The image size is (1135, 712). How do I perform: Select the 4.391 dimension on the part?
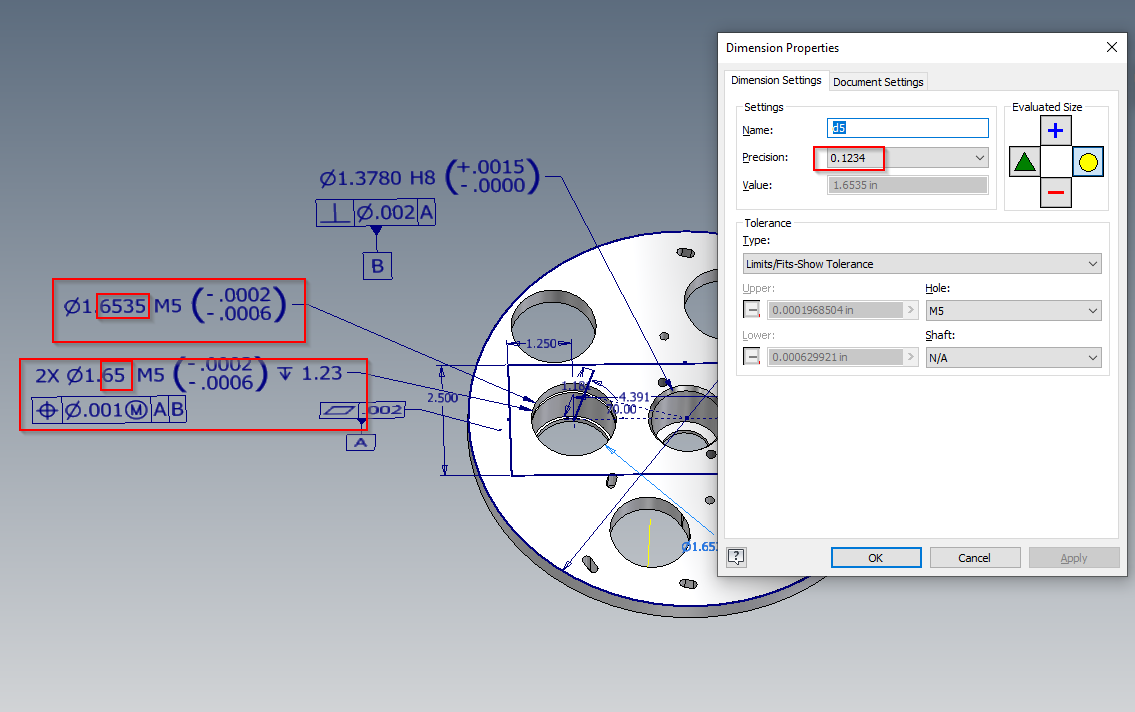point(634,397)
